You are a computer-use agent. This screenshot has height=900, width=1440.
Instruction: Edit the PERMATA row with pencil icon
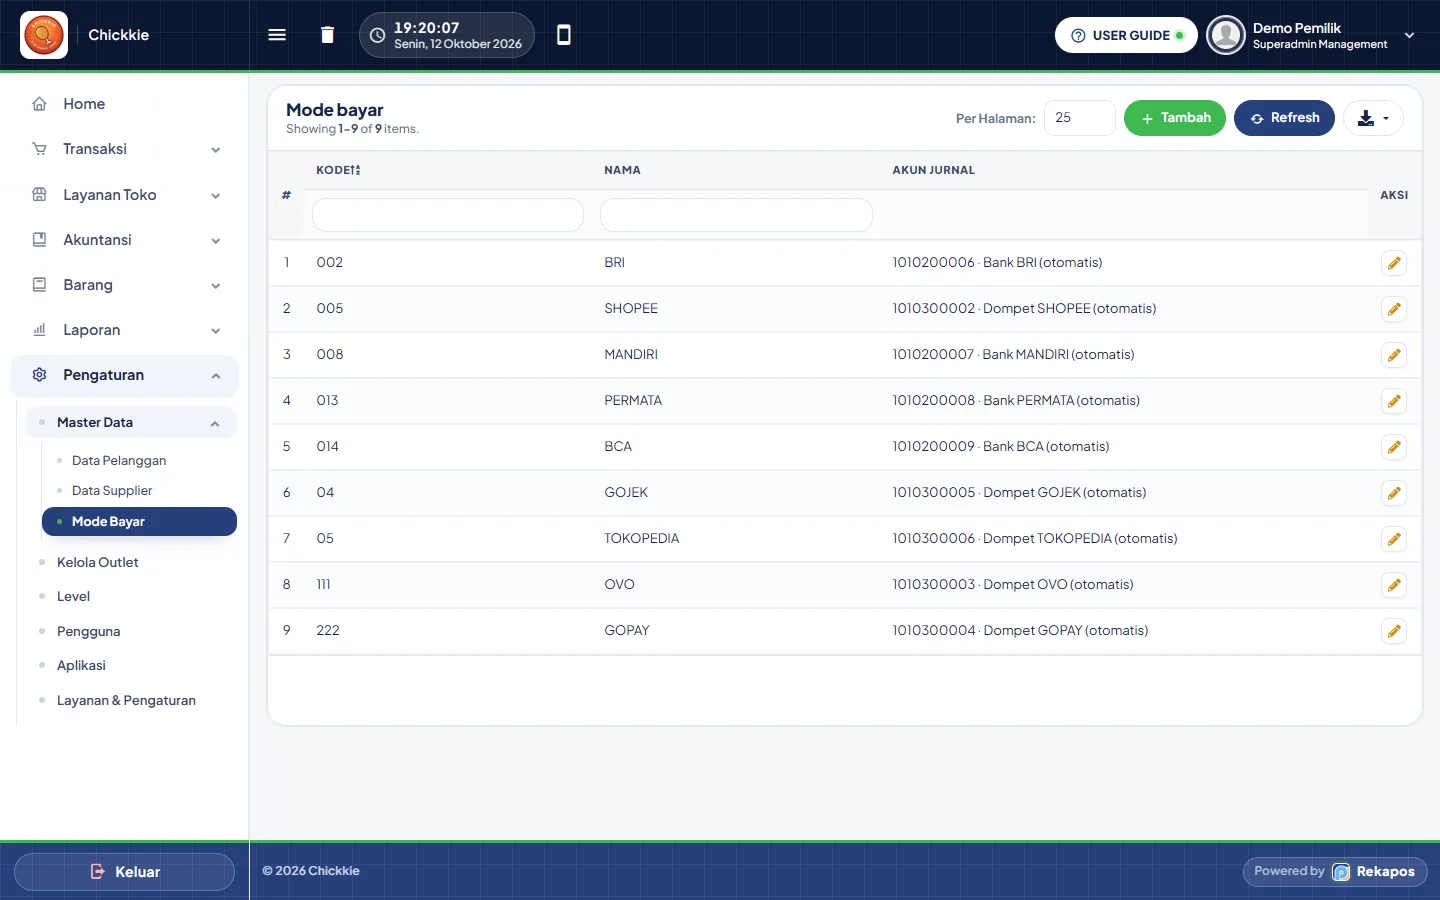[x=1394, y=401]
